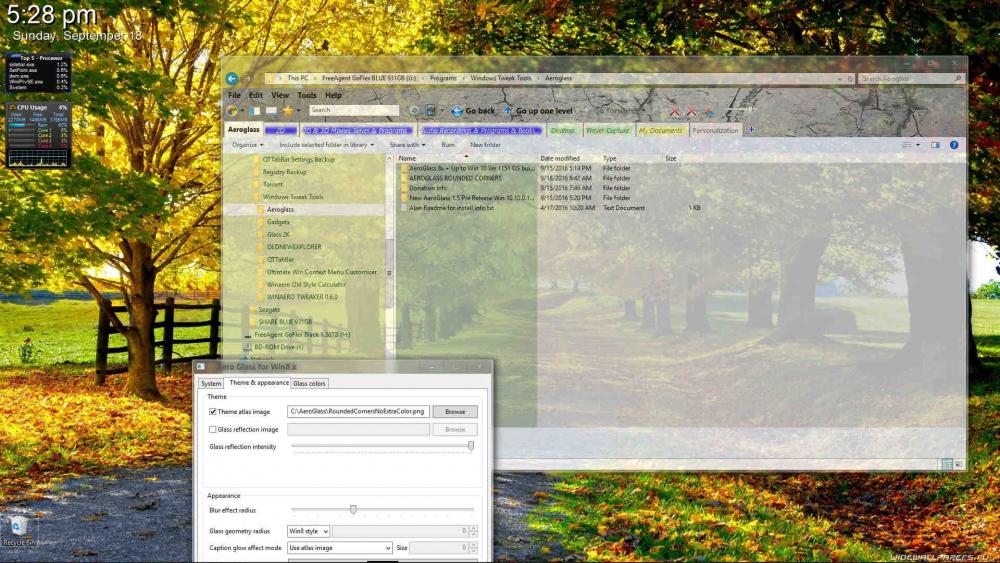Add a new tab with plus icon

[751, 130]
